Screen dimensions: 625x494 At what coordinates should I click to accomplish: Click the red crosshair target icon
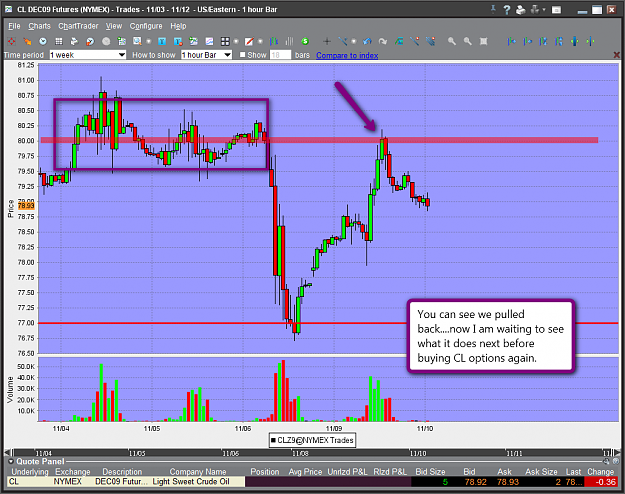tap(12, 41)
